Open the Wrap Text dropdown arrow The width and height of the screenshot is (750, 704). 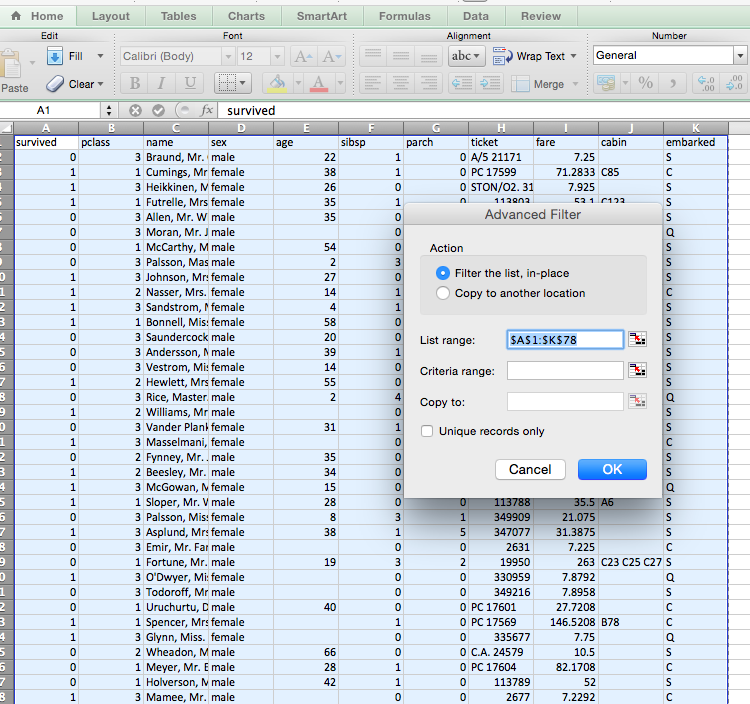[573, 56]
